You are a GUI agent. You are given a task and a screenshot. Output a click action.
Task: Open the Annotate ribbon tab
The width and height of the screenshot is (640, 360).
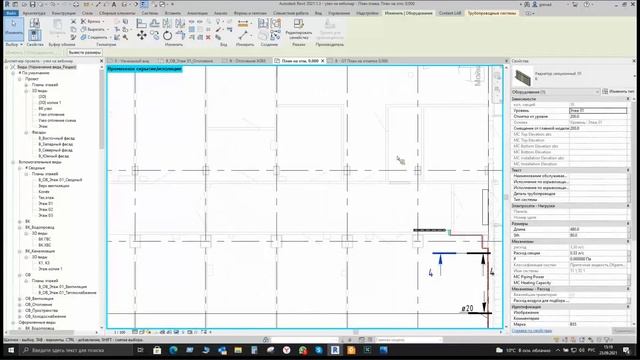(x=198, y=13)
